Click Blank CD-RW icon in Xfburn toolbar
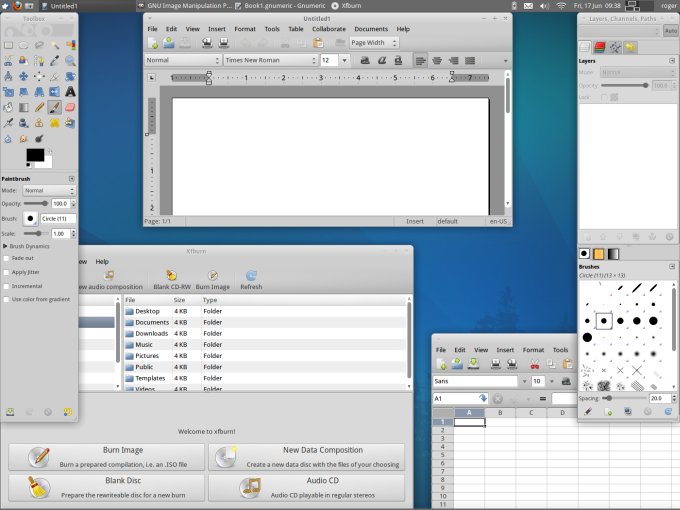Viewport: 680px width, 510px height. (x=172, y=275)
